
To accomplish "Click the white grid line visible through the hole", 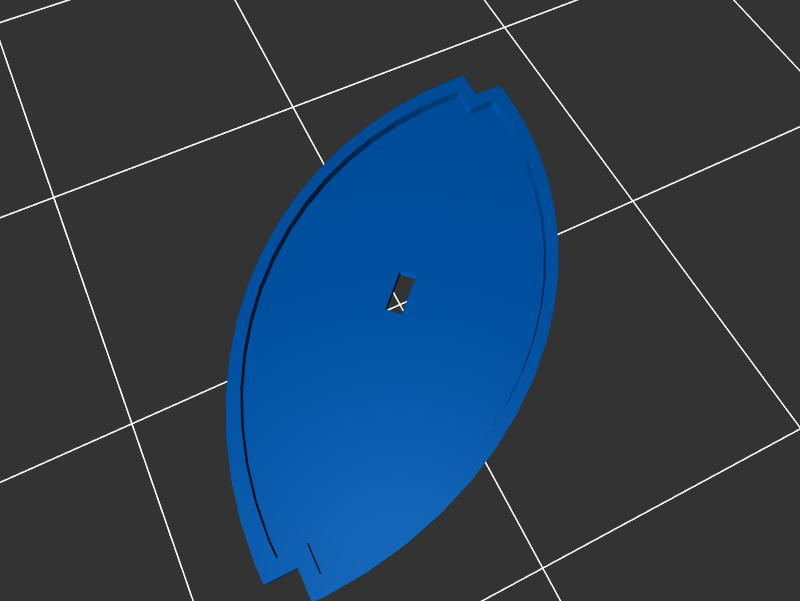I will 397,304.
